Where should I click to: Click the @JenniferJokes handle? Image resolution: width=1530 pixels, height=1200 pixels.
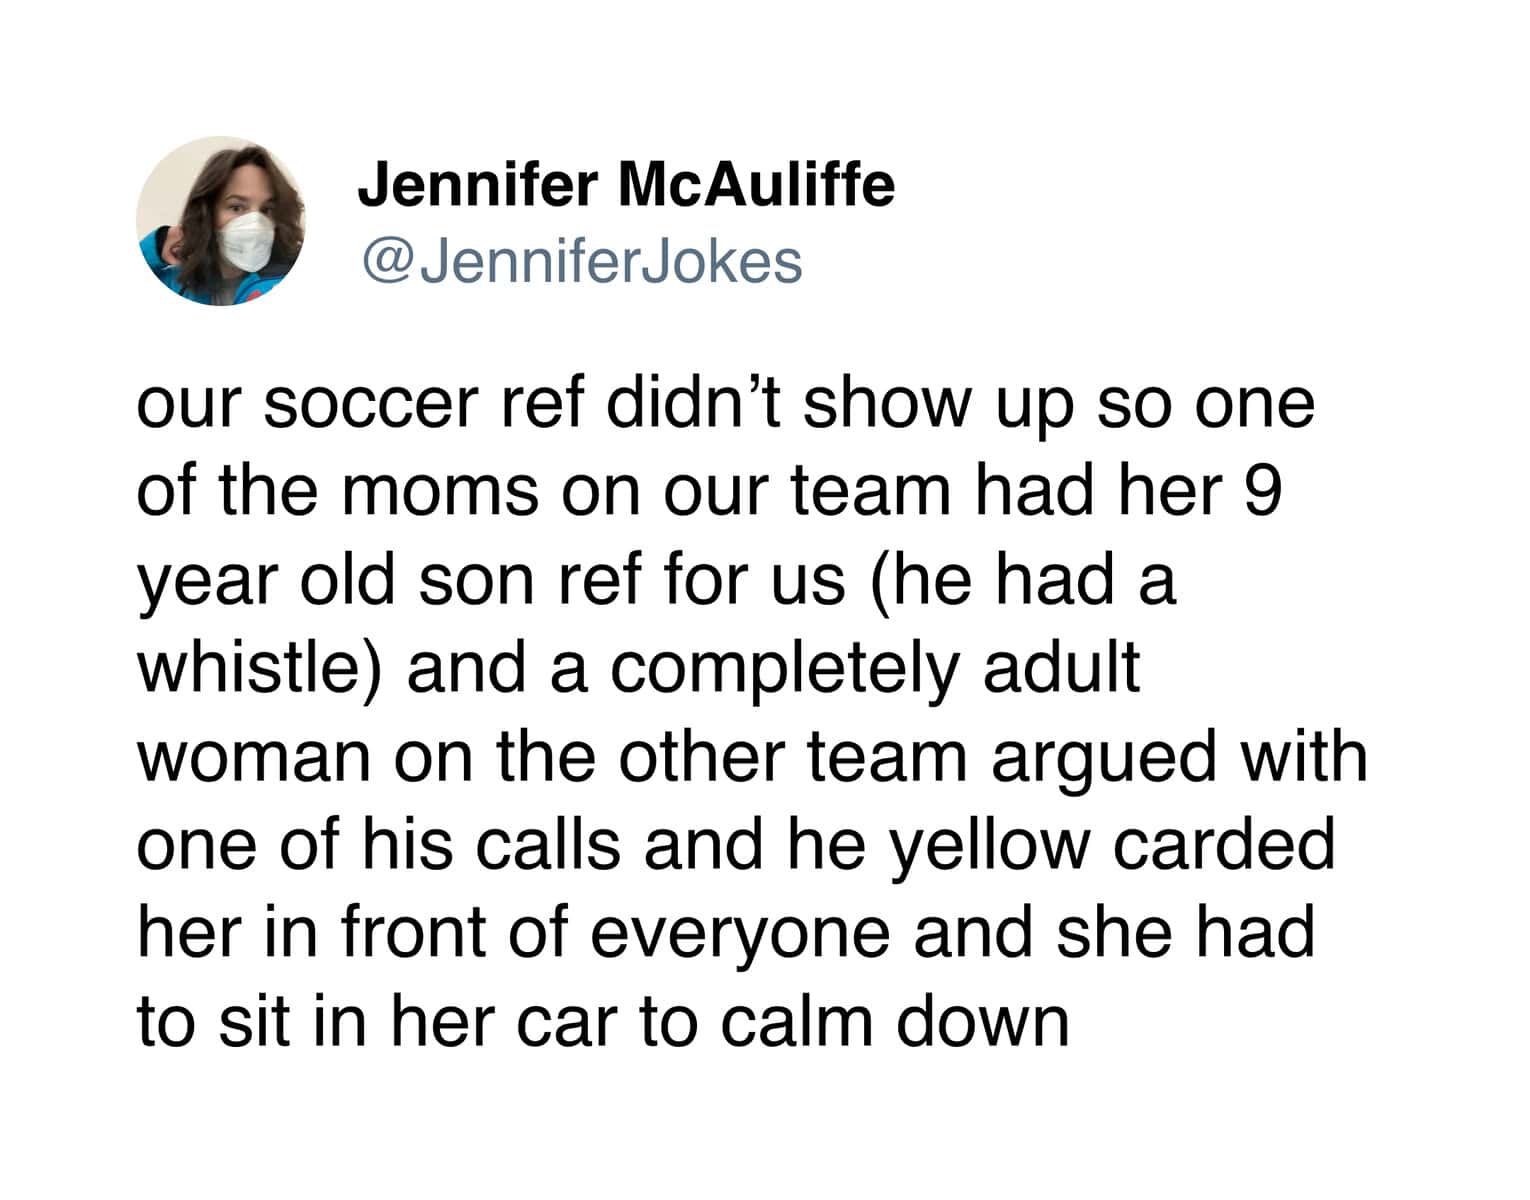(x=580, y=261)
